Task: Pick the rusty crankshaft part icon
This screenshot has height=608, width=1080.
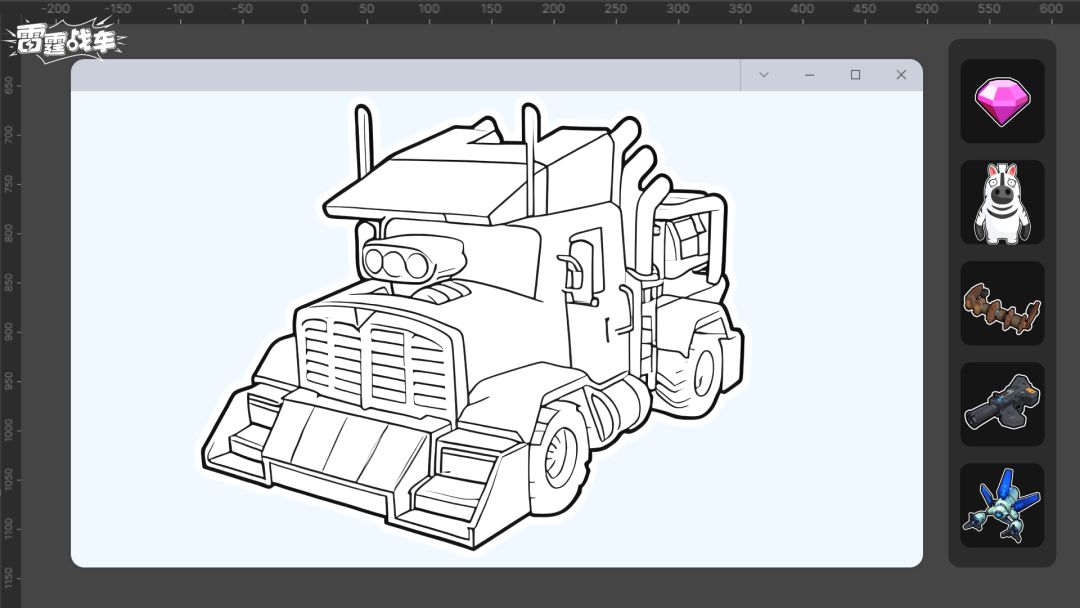Action: [x=1002, y=305]
